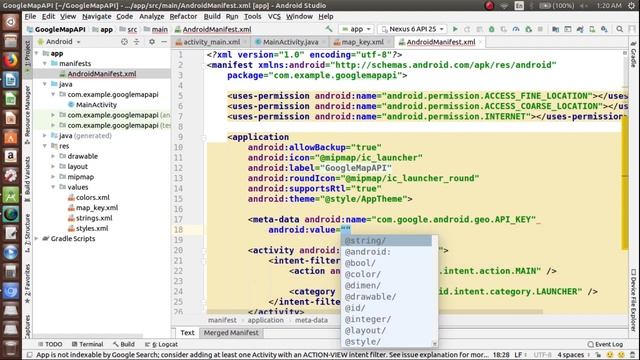
Task: Open colors.xml in project tree
Action: tap(93, 198)
